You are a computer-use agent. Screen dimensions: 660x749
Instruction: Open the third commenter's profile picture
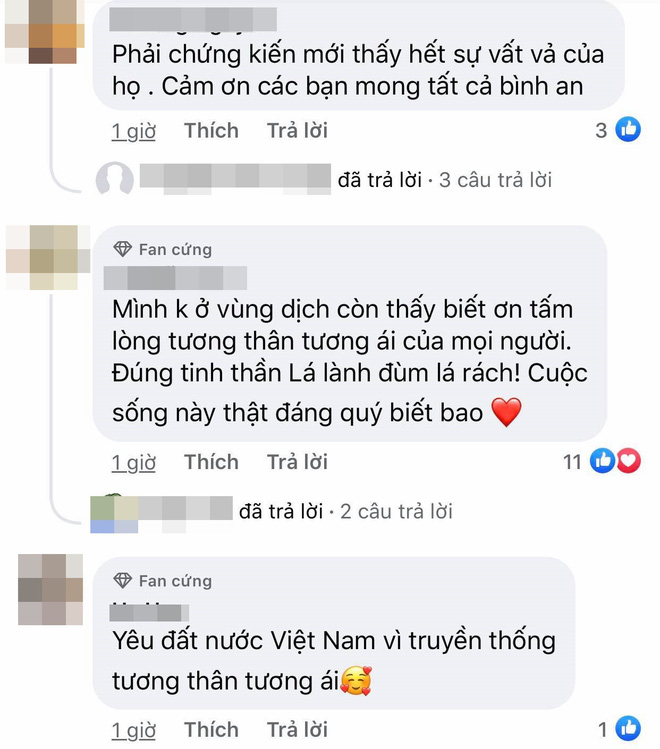click(51, 589)
